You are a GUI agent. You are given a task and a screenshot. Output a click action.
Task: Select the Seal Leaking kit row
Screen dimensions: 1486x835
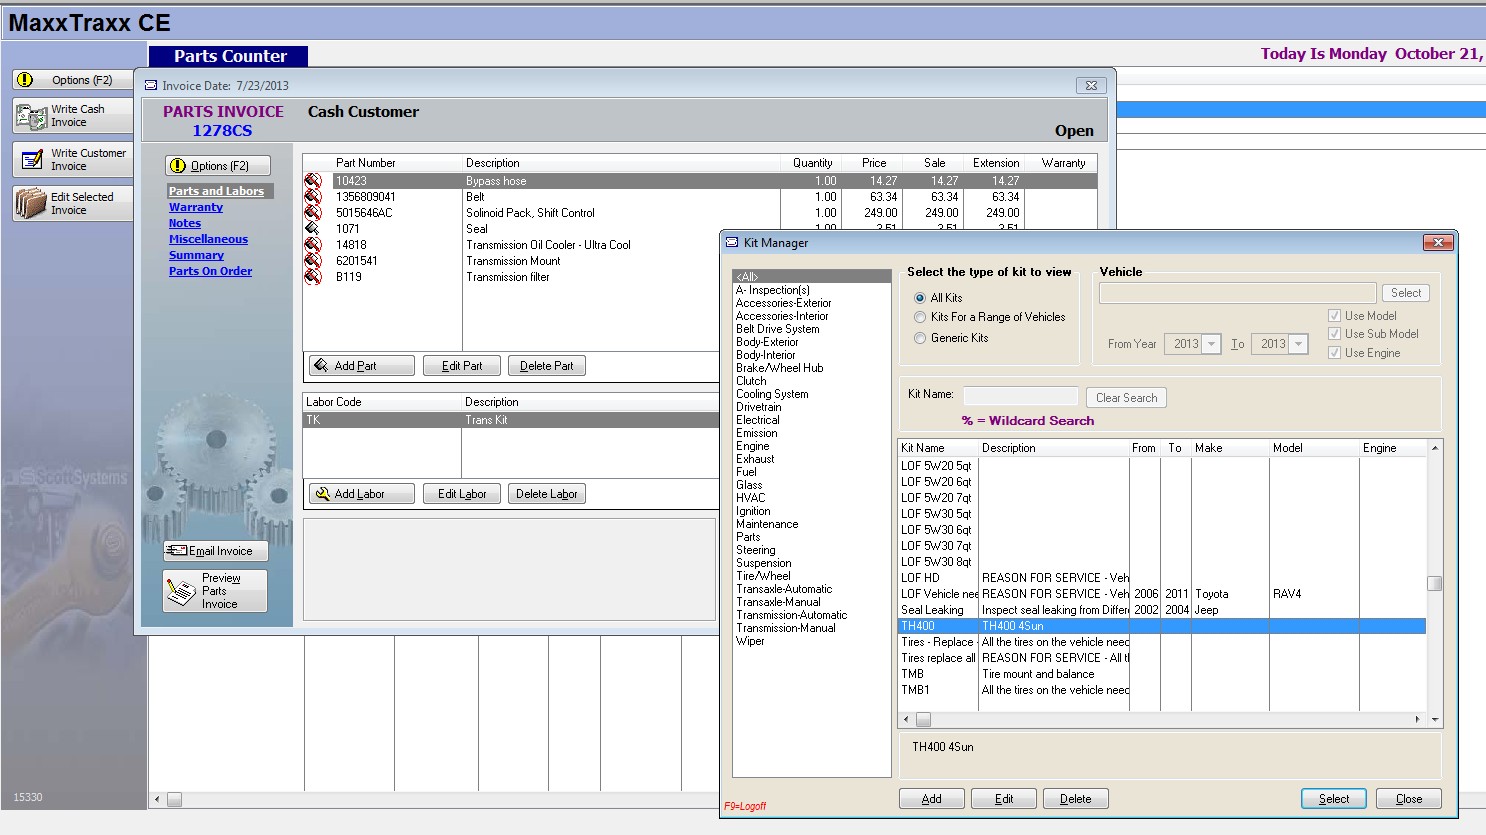pos(1162,610)
